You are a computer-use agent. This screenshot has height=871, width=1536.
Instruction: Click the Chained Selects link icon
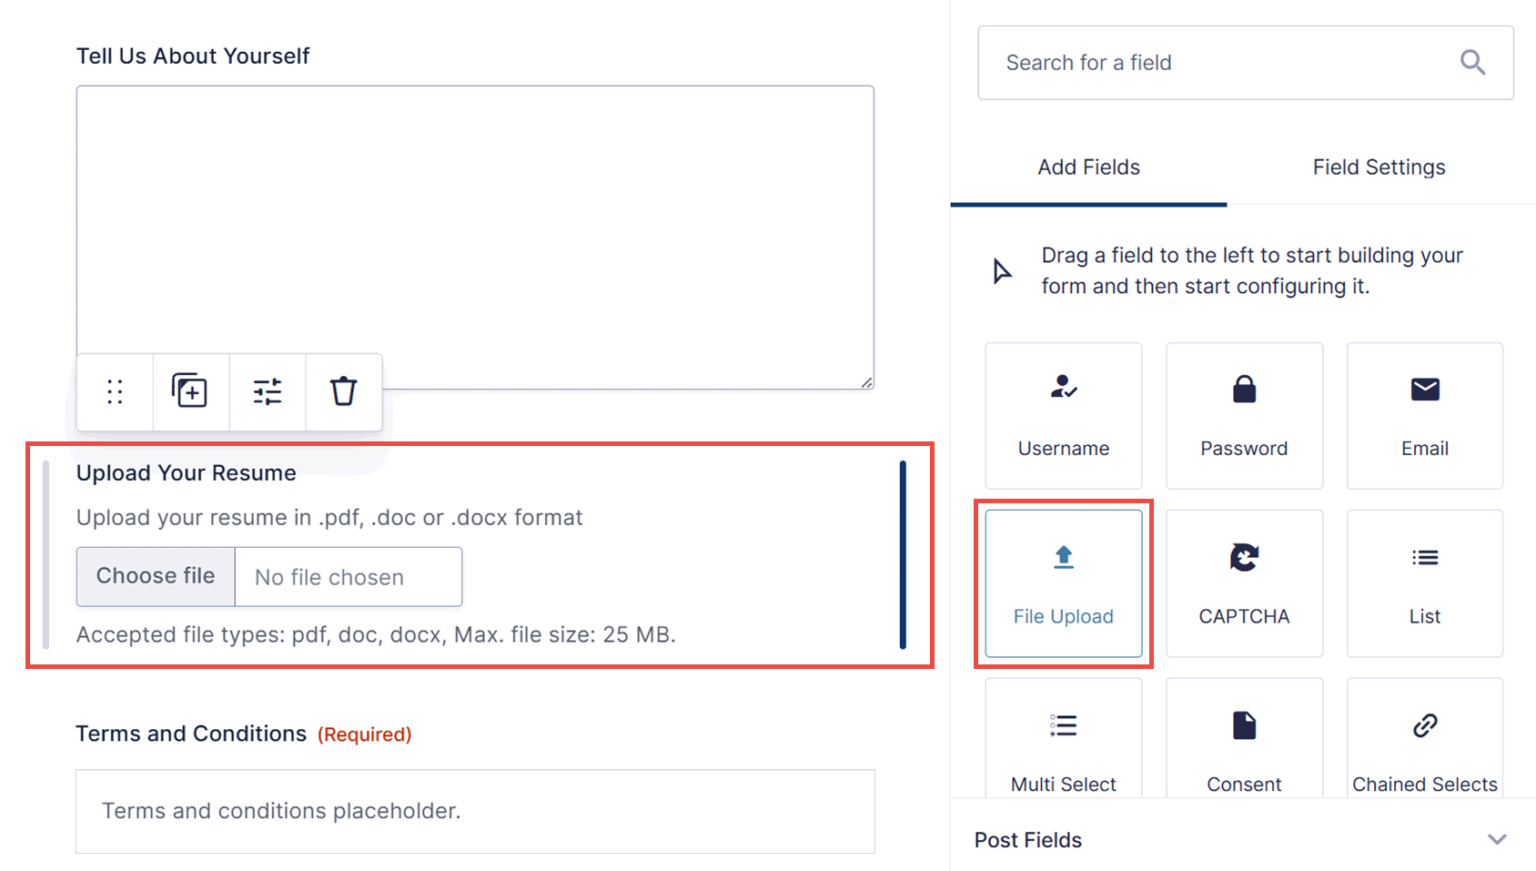1424,726
